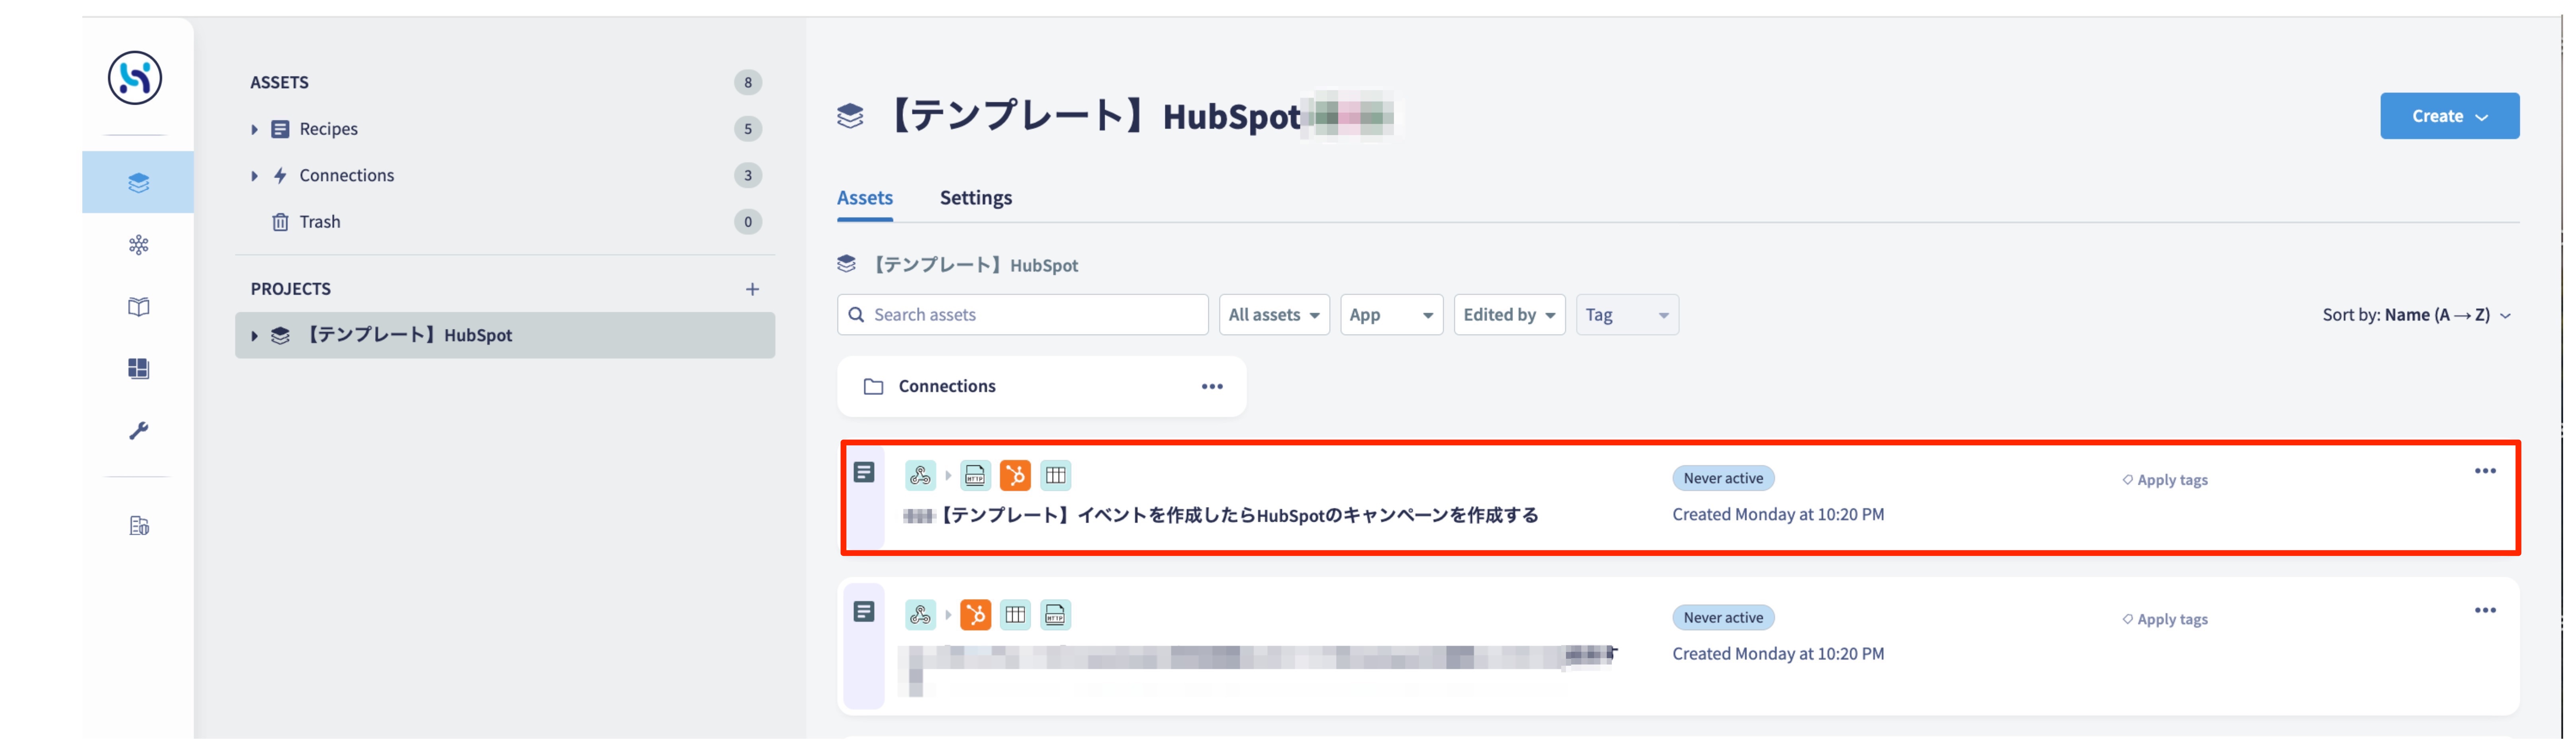Viewport: 2576px width, 754px height.
Task: Click the Trash count badge 0
Action: 747,222
